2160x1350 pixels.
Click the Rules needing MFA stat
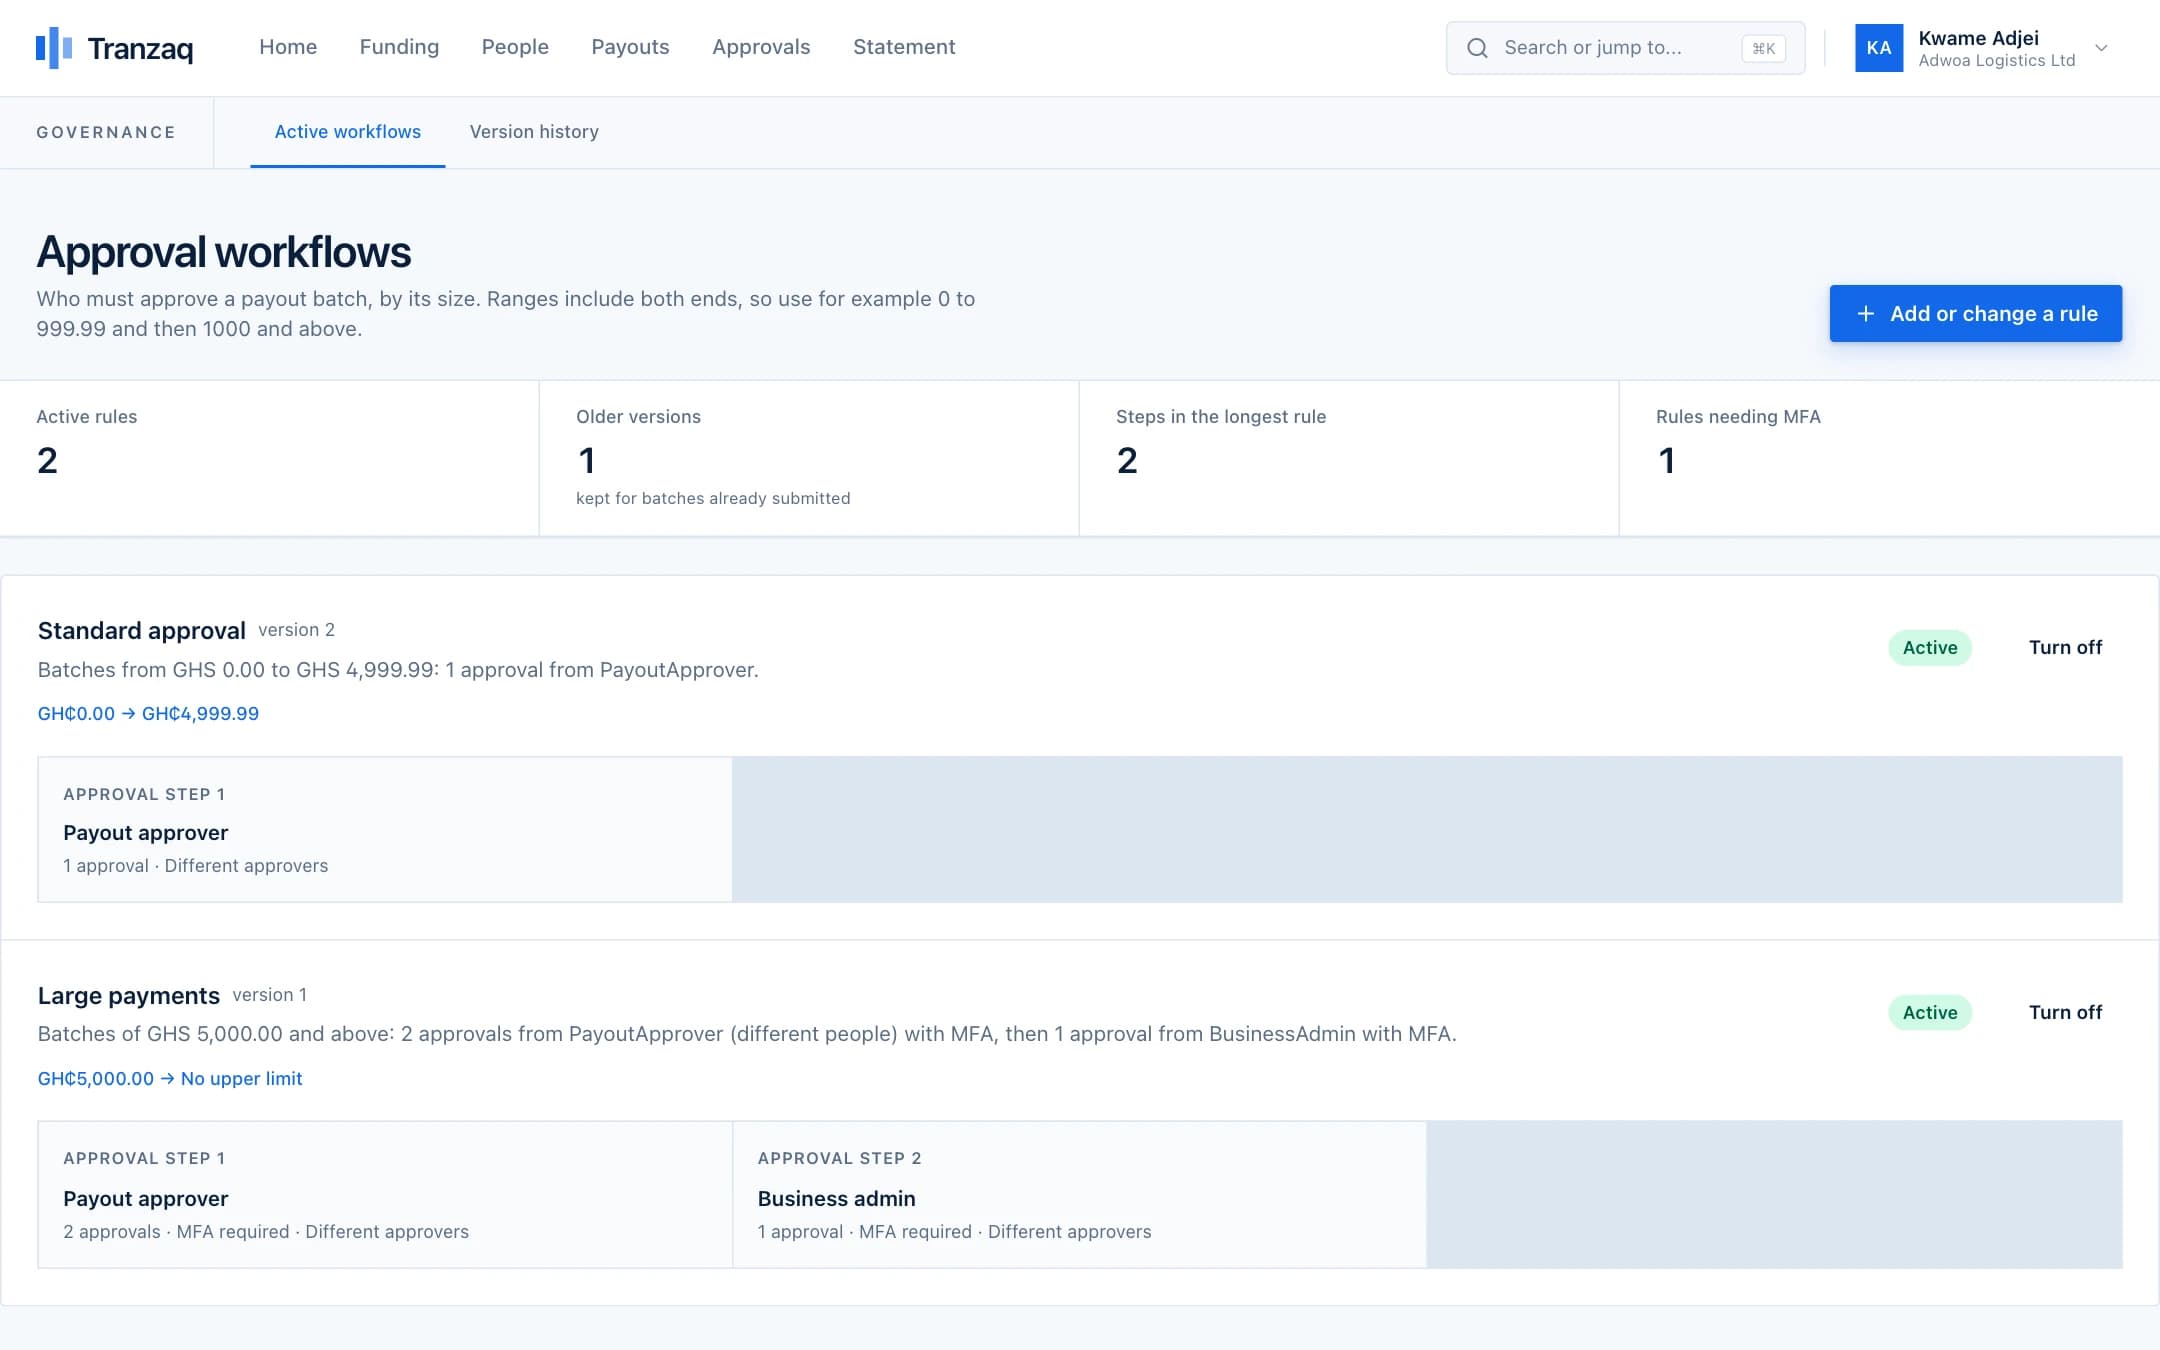coord(1889,458)
